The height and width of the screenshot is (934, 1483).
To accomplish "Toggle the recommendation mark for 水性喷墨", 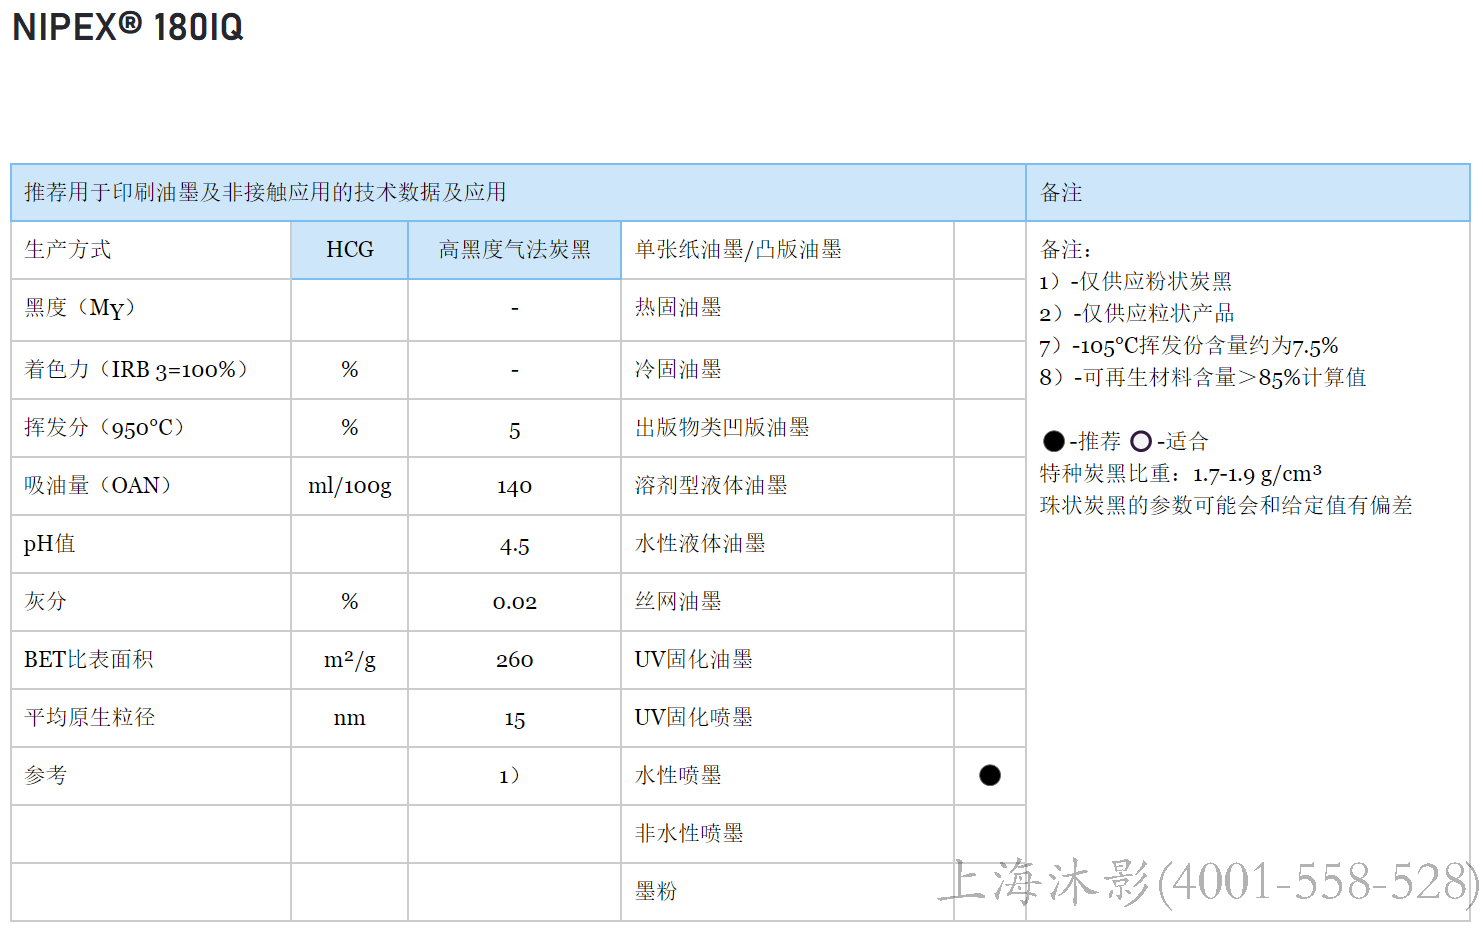I will click(990, 775).
